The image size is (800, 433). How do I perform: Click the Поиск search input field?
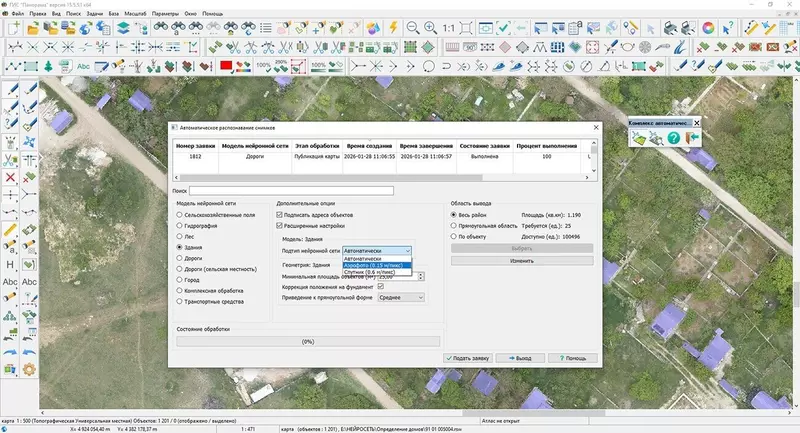291,190
